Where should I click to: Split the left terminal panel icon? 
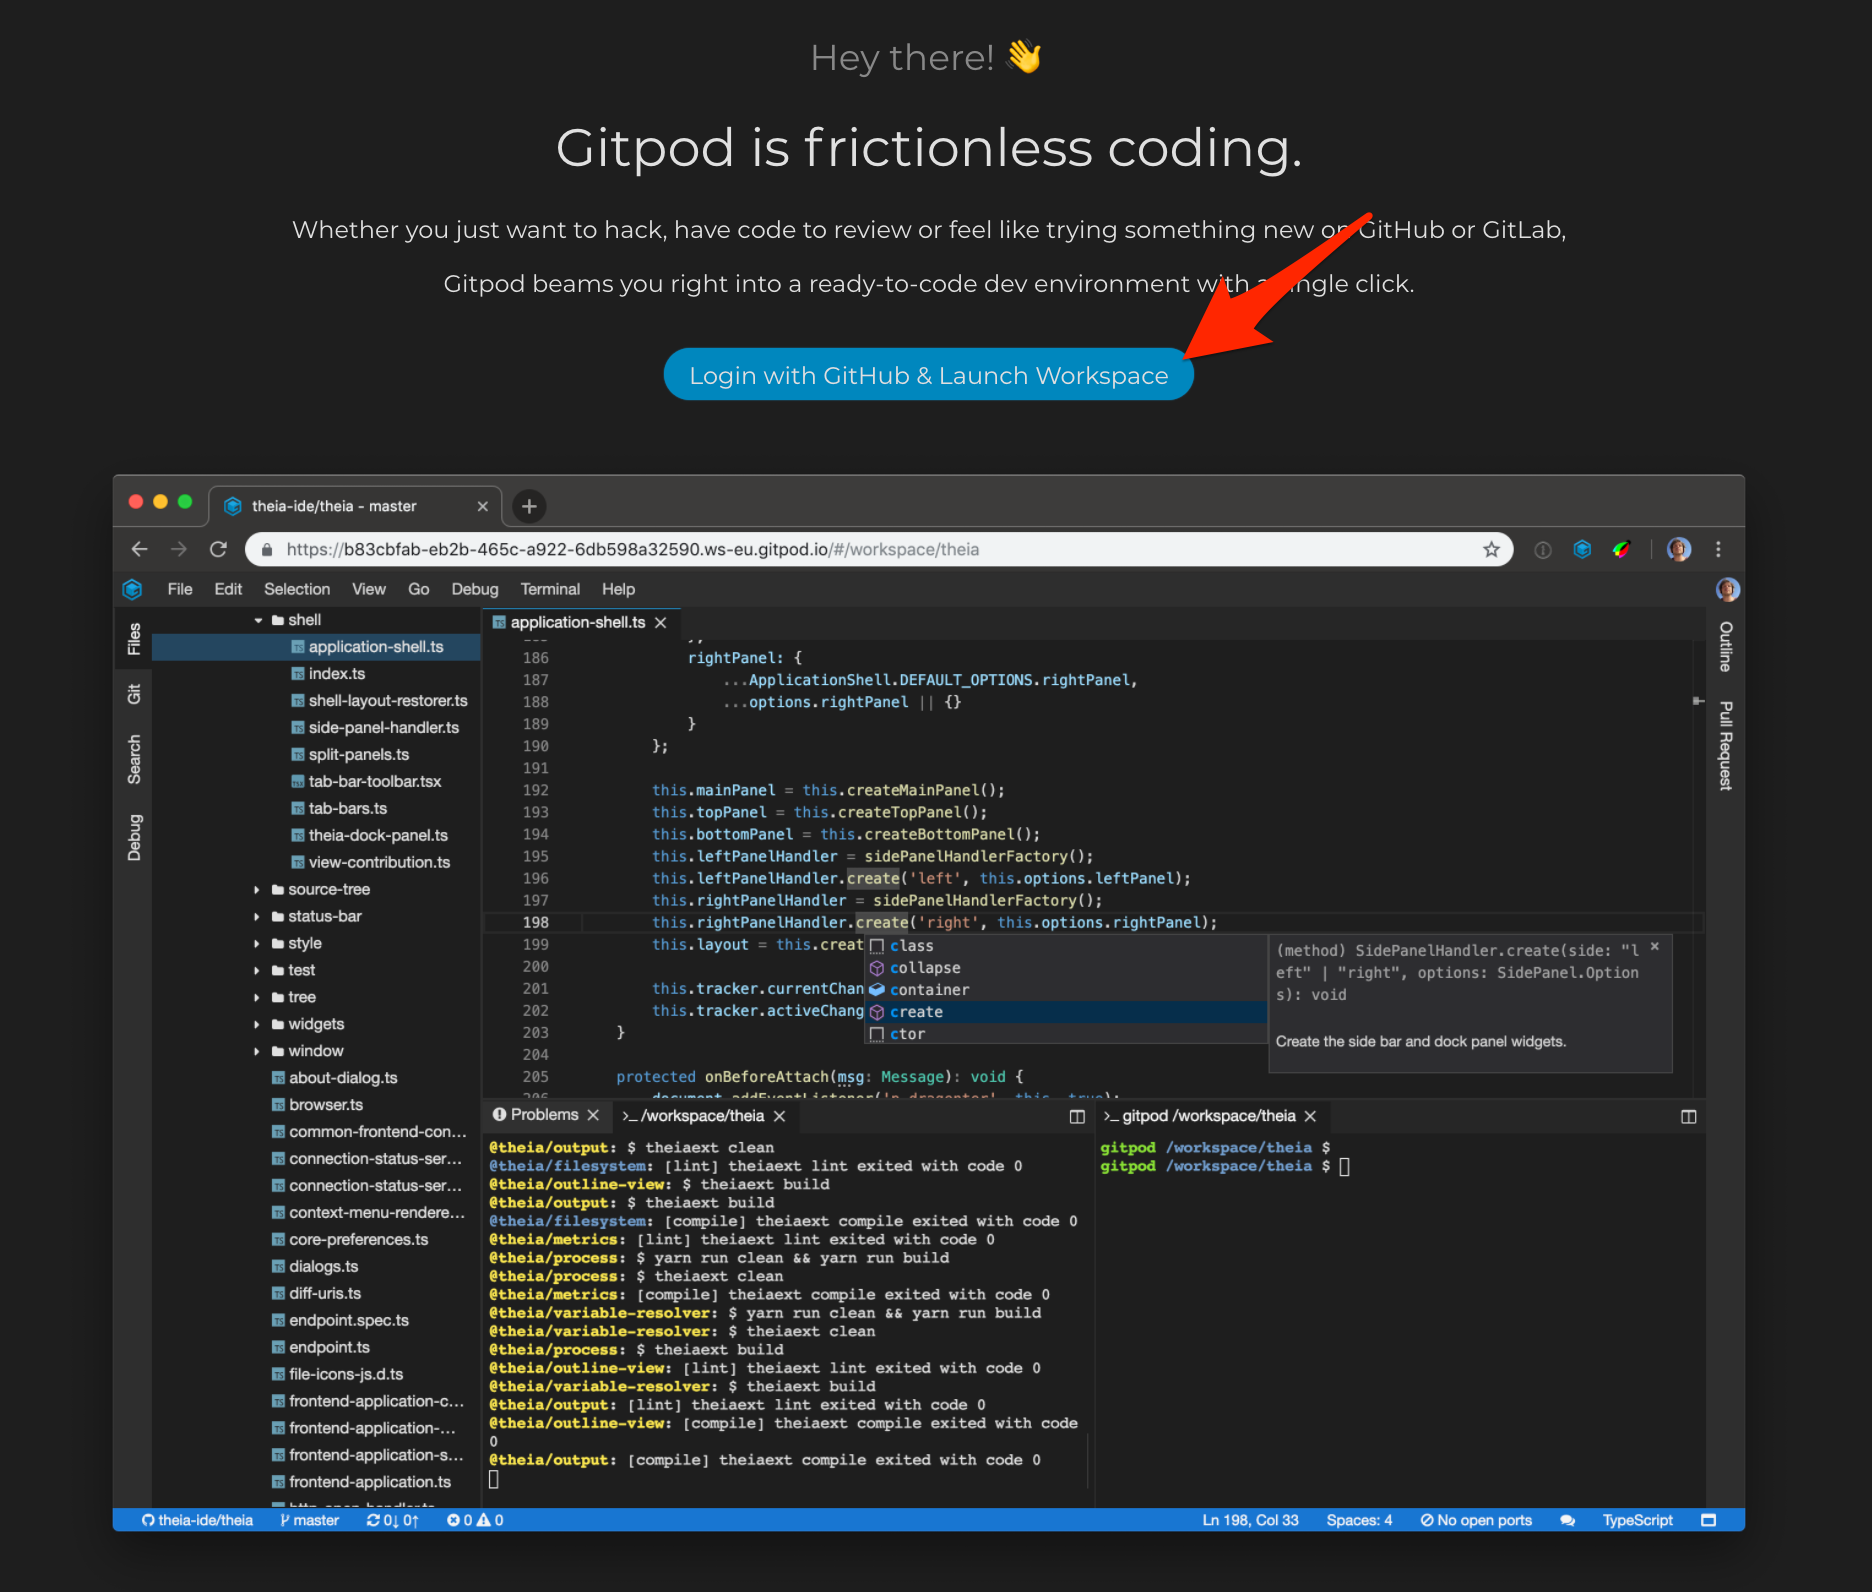(1077, 1116)
